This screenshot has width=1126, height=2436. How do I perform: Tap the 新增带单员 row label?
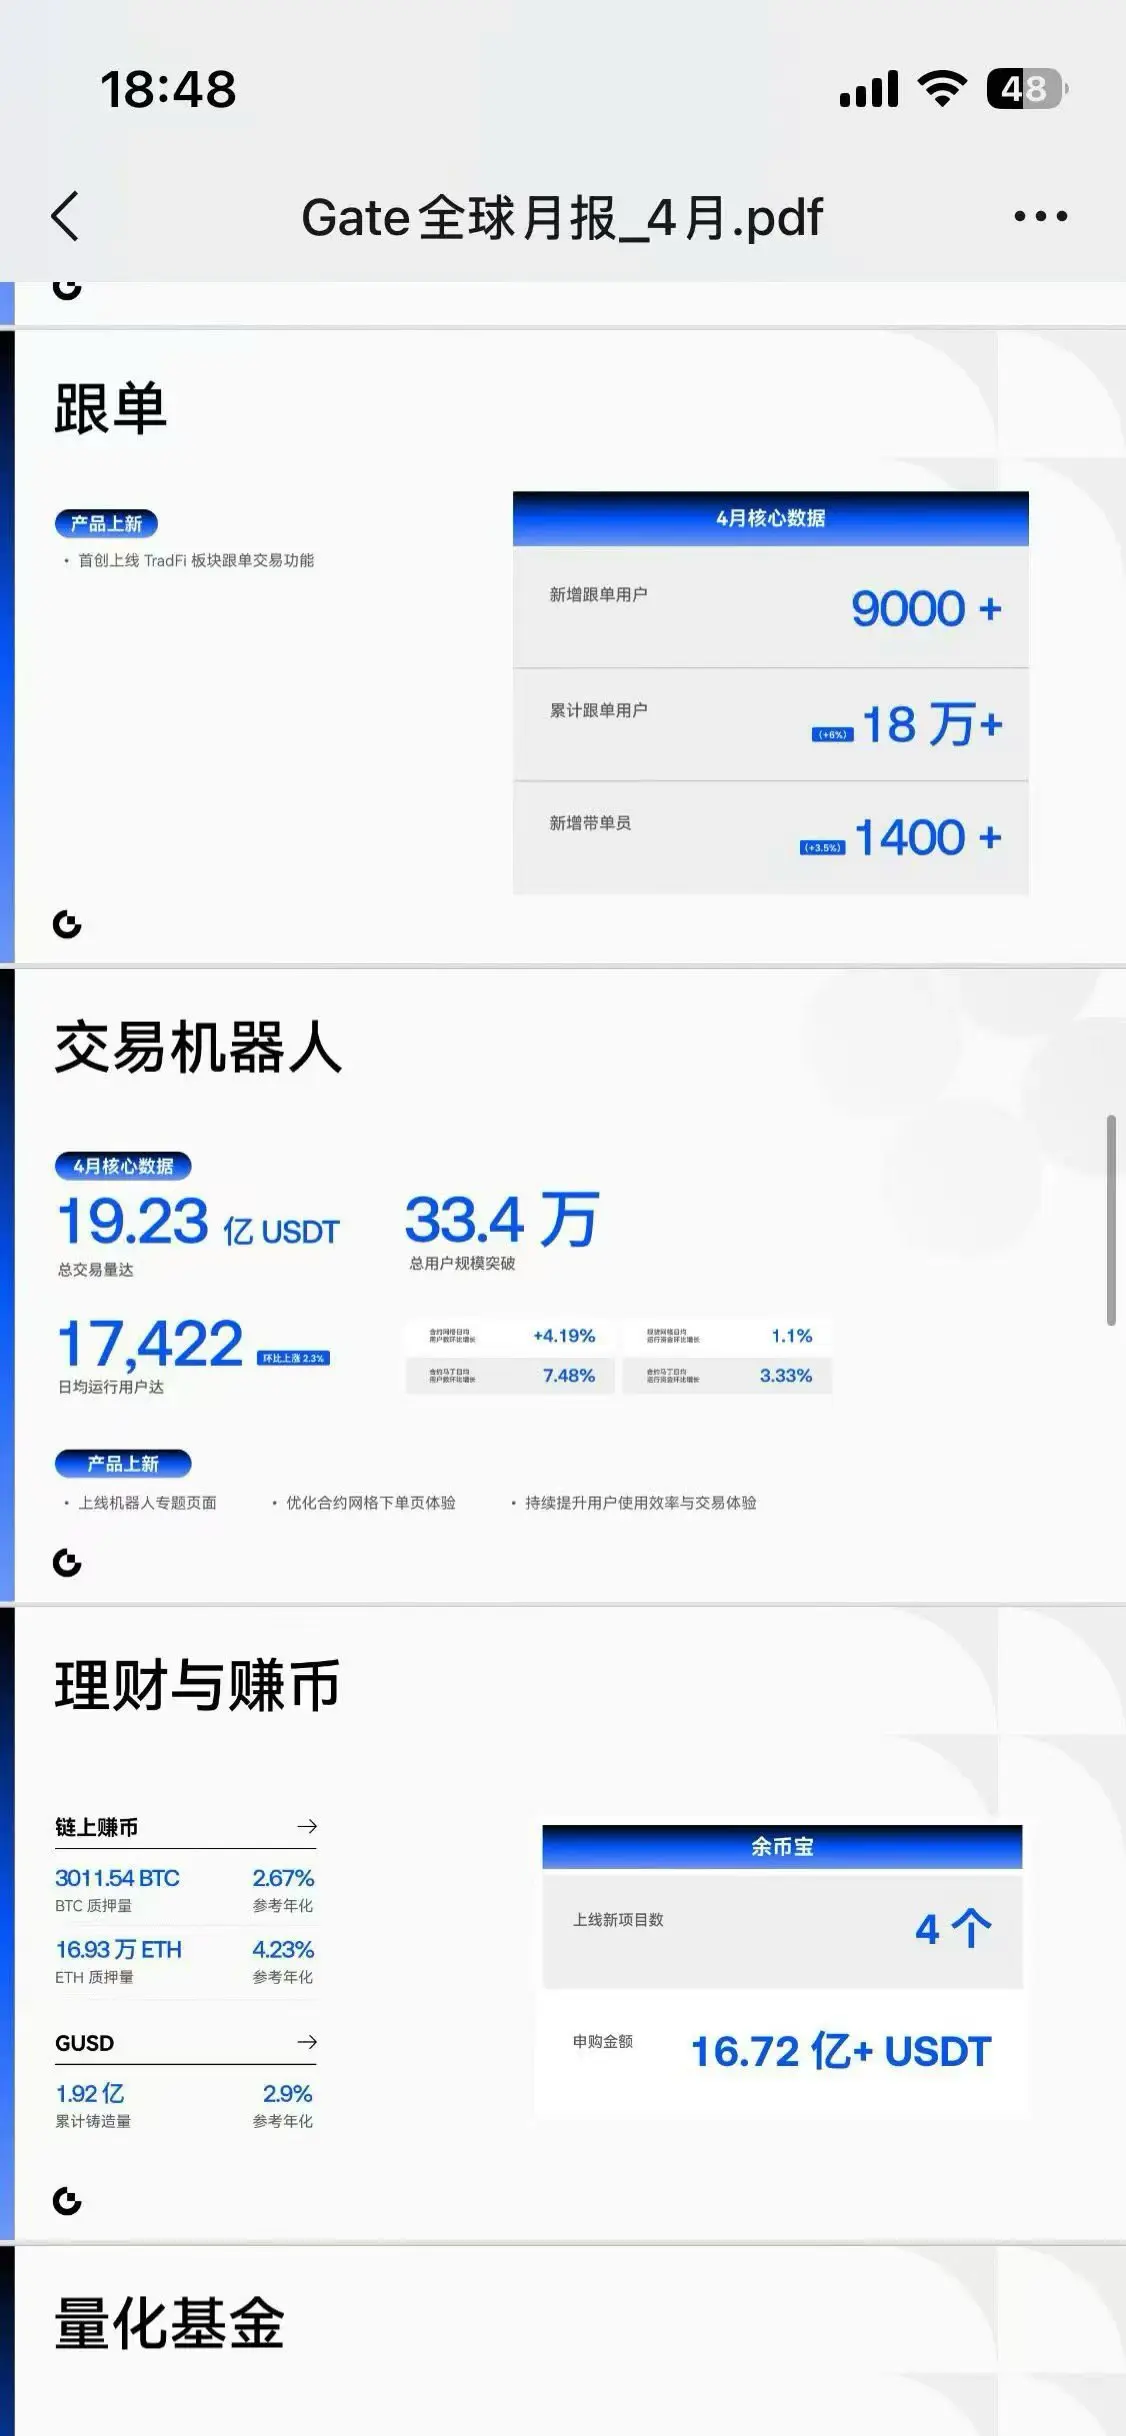pyautogui.click(x=590, y=823)
